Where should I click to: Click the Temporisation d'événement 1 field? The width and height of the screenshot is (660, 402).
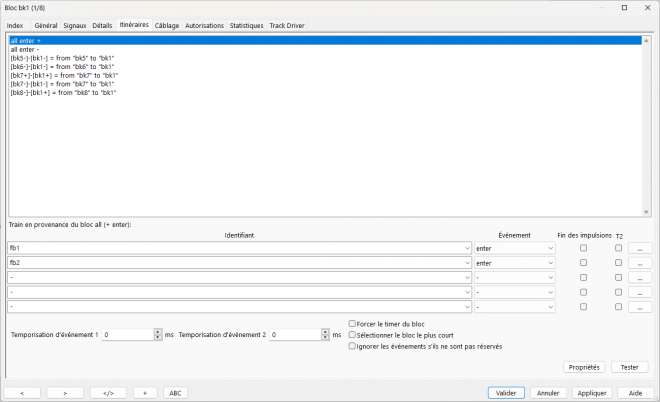pos(128,335)
